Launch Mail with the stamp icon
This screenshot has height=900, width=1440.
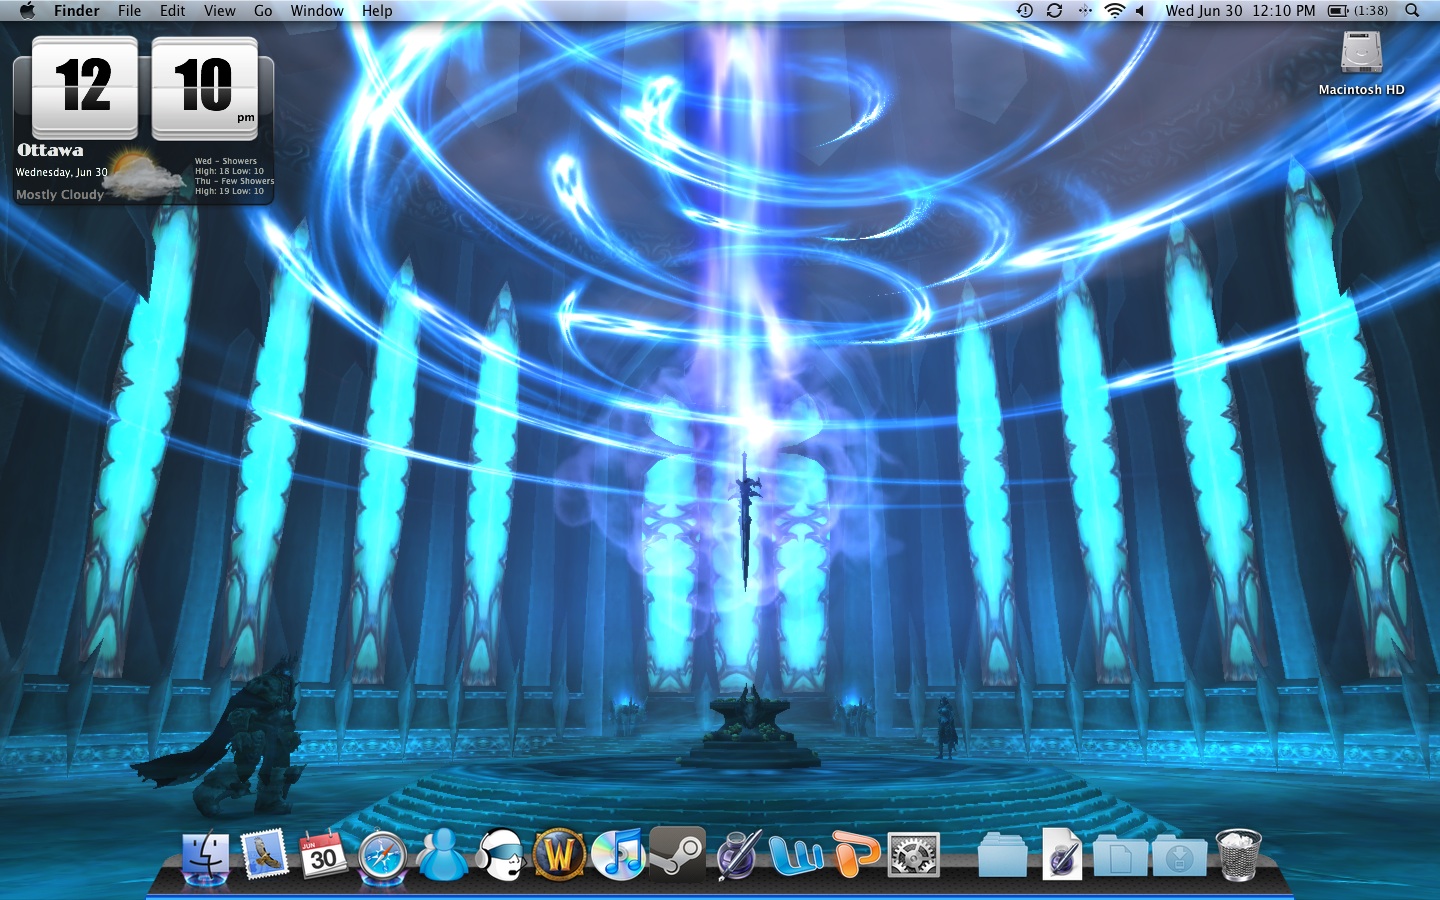pyautogui.click(x=264, y=856)
